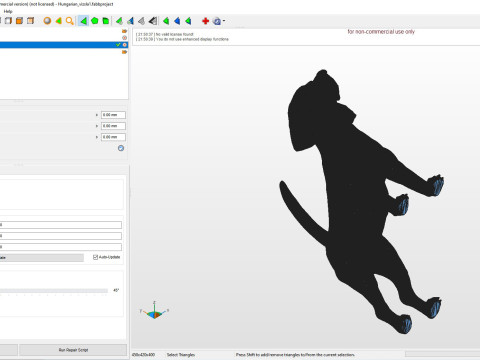Expand arrow beside the topmost 0.00 mm field

97,115
